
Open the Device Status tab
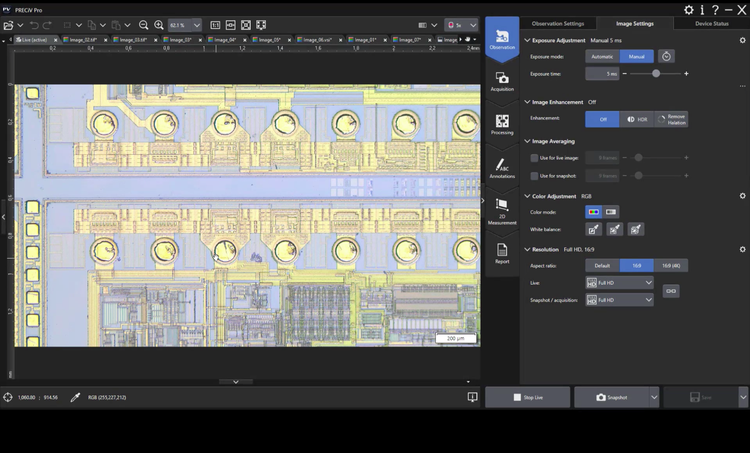[710, 23]
